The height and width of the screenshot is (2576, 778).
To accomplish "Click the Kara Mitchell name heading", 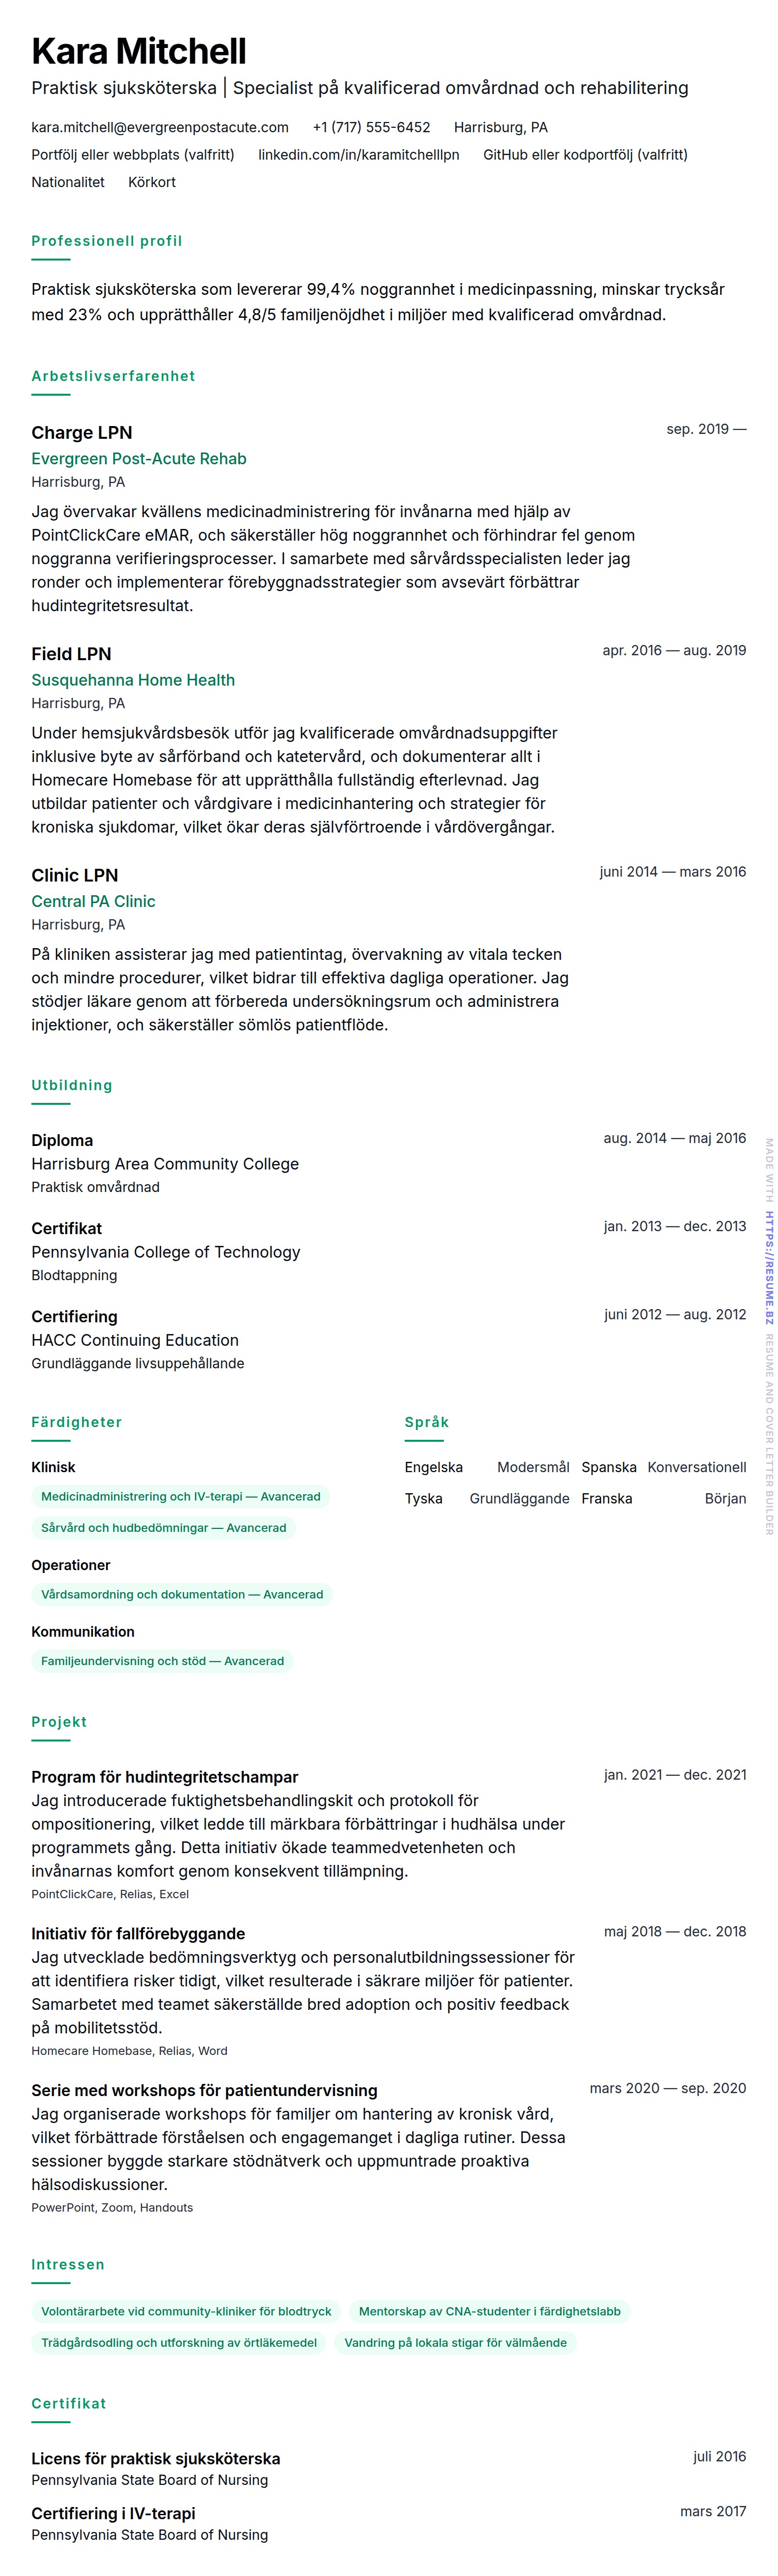I will click(x=139, y=51).
